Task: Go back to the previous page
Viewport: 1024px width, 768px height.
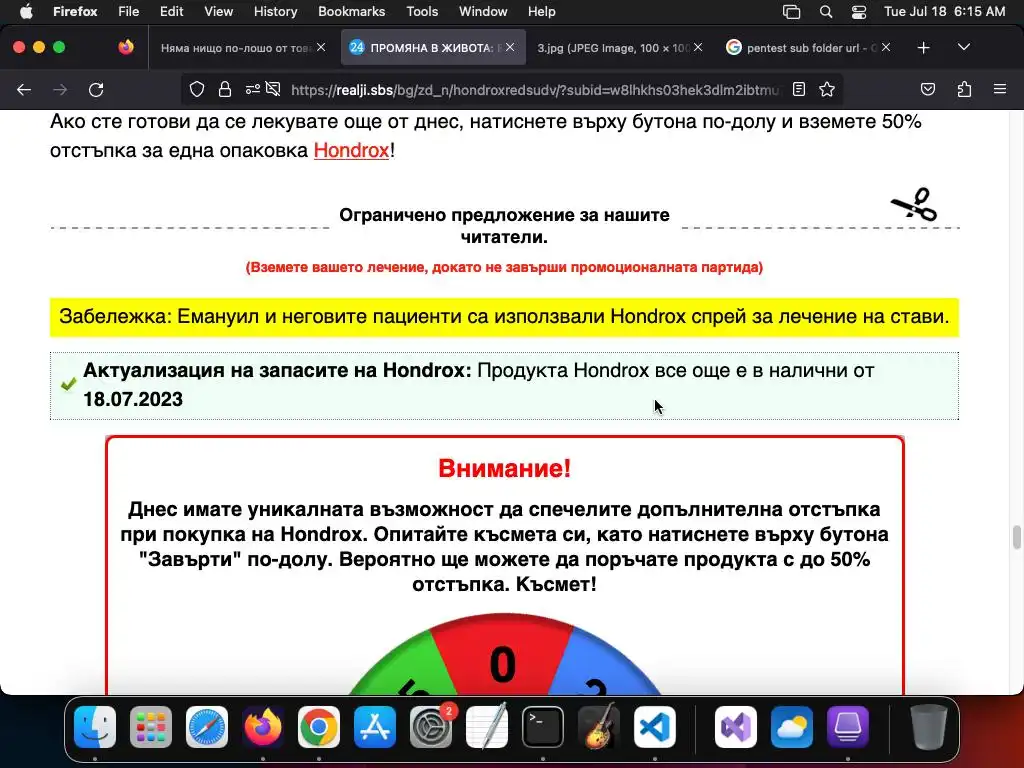Action: point(24,89)
